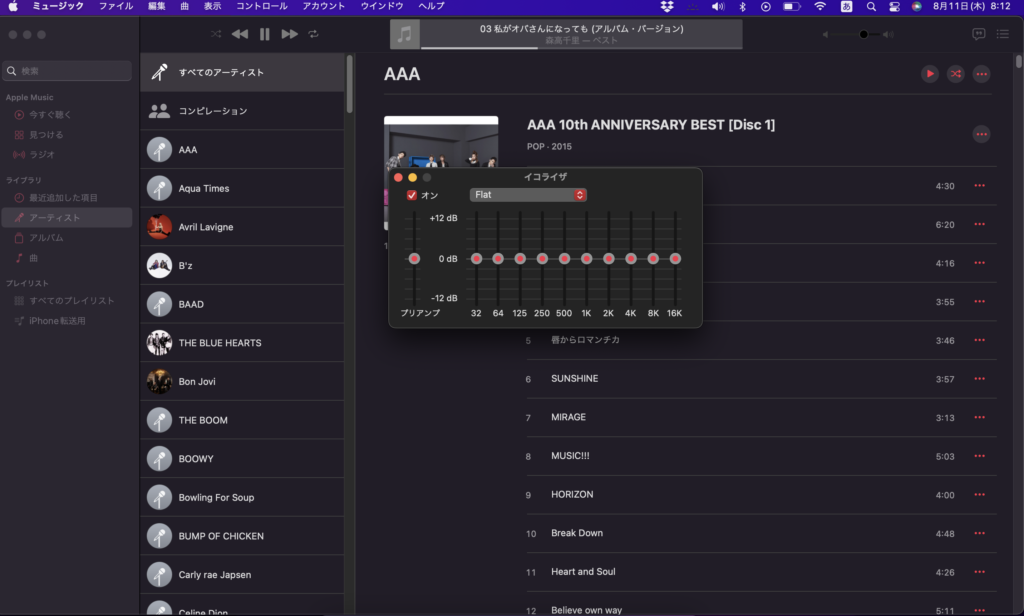Open more options for Break Down track
Viewport: 1024px width, 616px height.
click(980, 533)
